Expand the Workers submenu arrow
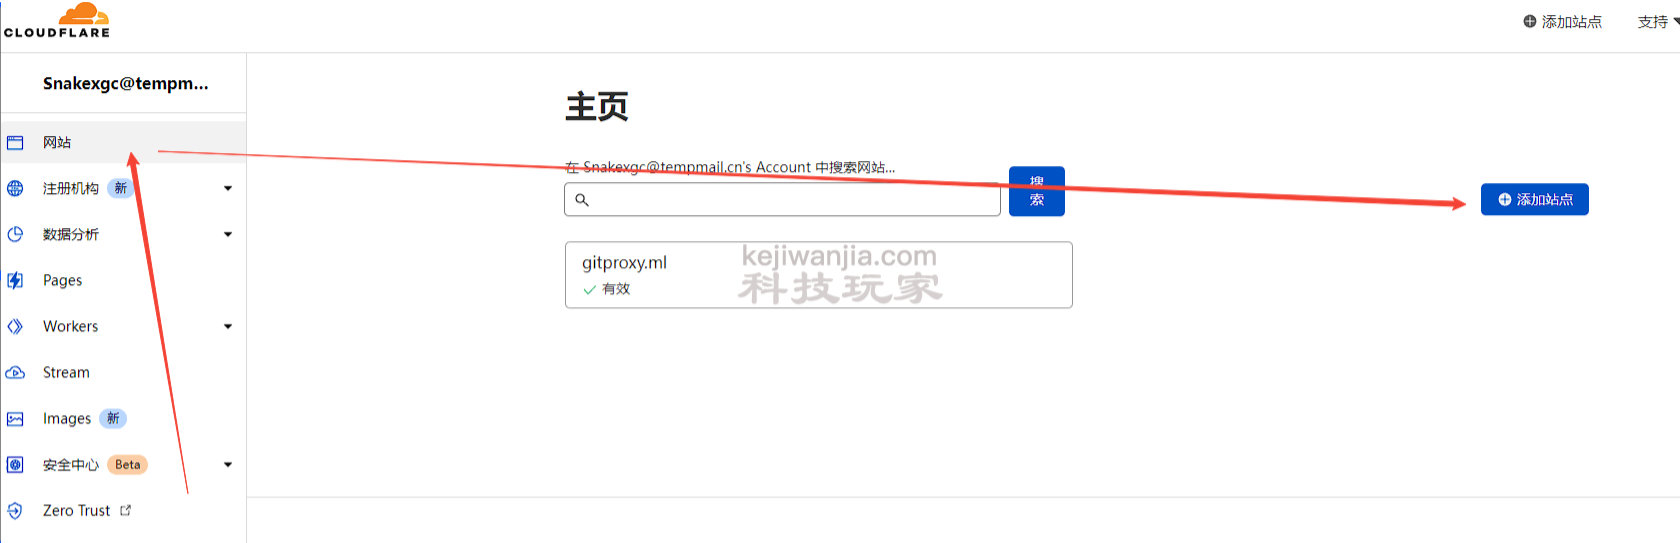The width and height of the screenshot is (1680, 543). click(228, 326)
